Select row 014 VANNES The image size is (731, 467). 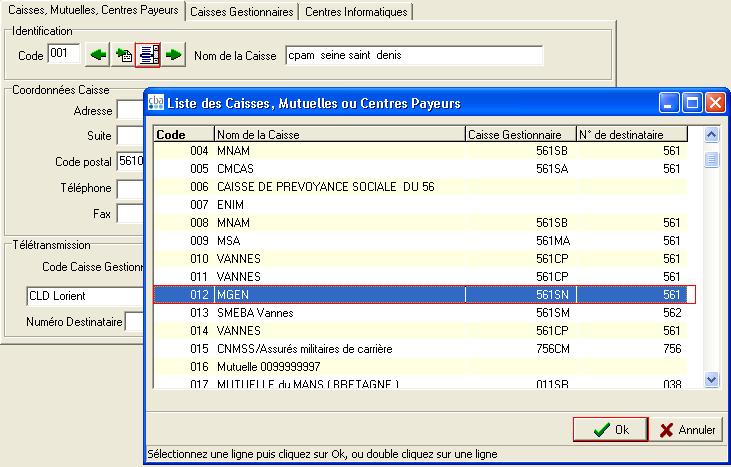421,331
